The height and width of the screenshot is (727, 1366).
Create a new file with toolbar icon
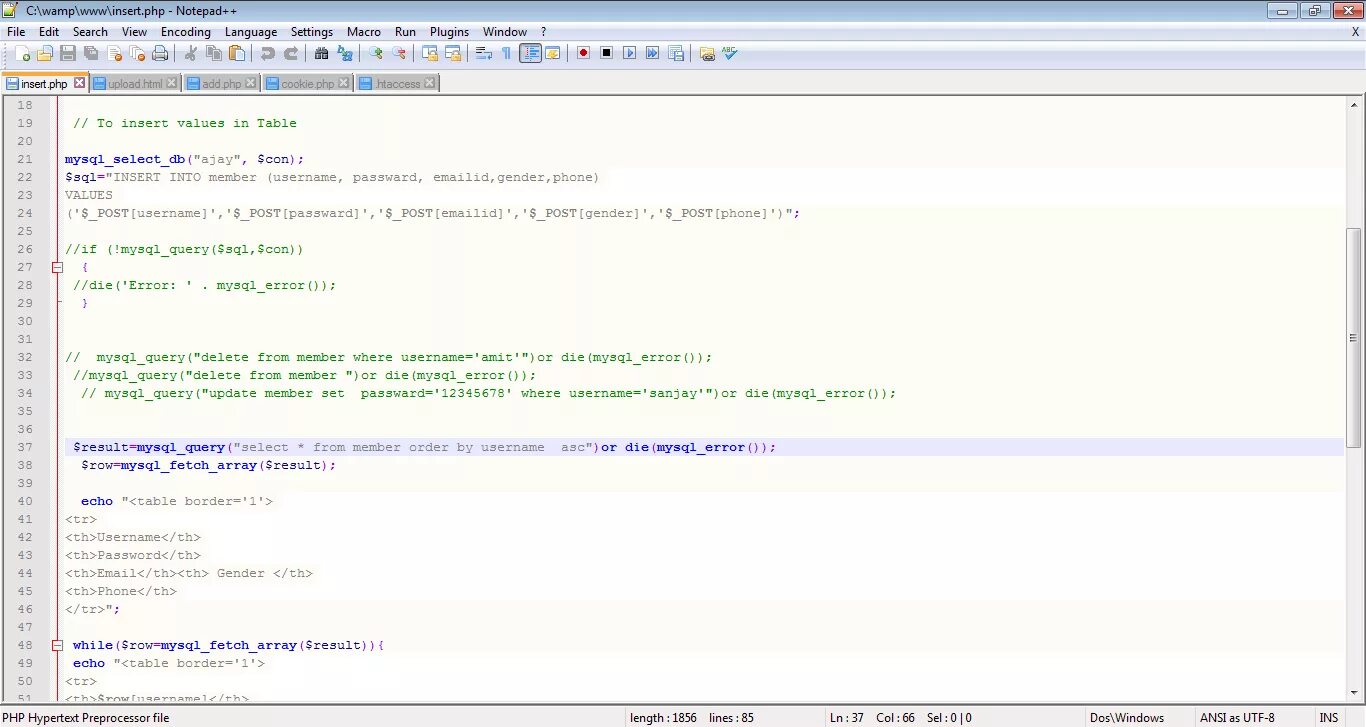click(x=22, y=54)
